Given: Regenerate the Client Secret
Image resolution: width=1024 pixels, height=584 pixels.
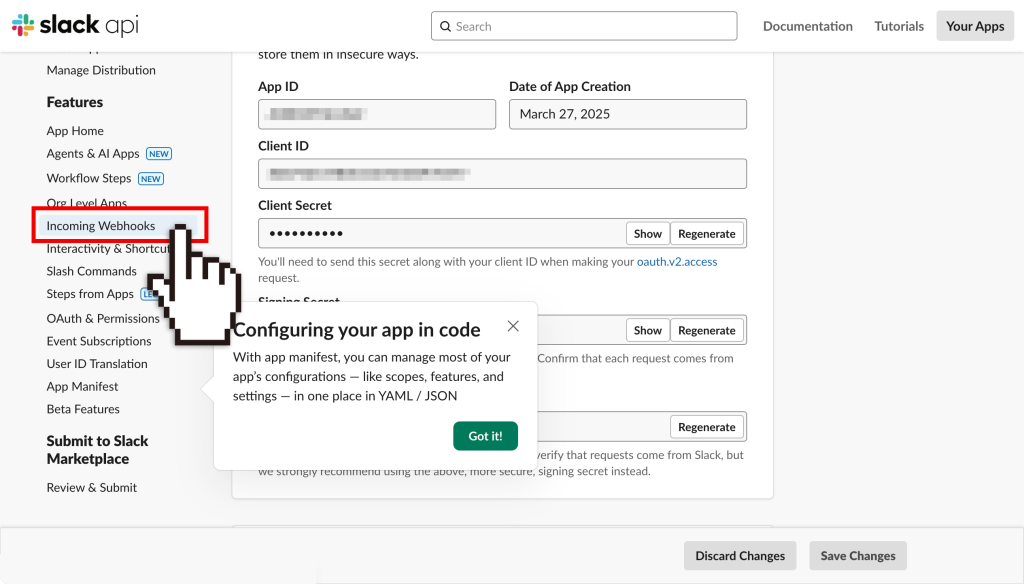Looking at the screenshot, I should pyautogui.click(x=706, y=234).
